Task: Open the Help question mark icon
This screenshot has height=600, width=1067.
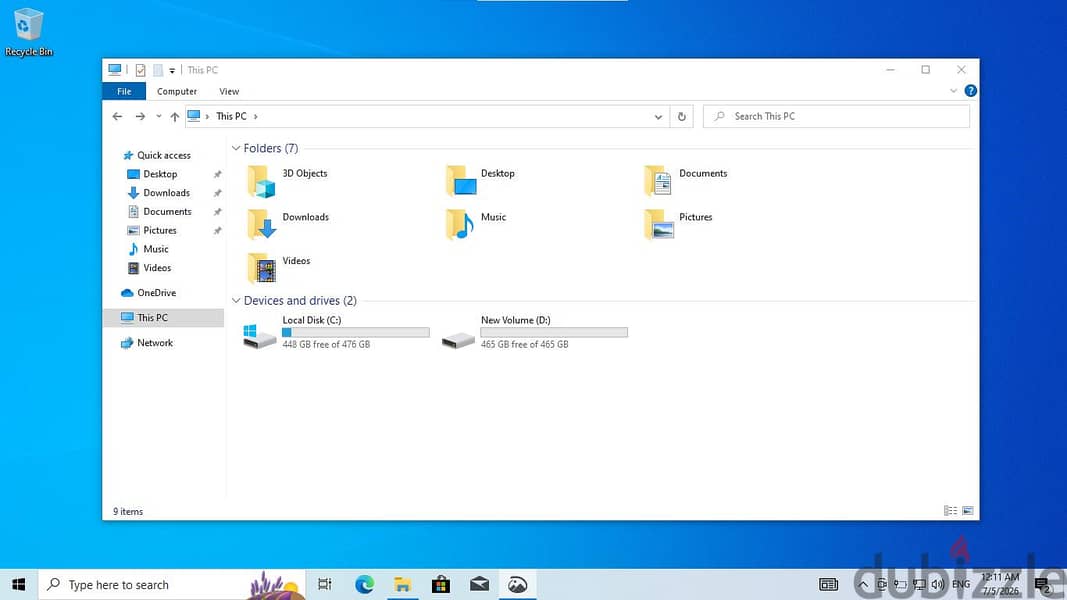Action: coord(970,90)
